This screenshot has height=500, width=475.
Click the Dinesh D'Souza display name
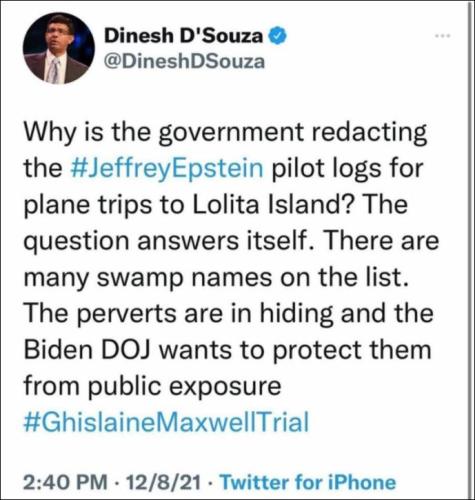[x=183, y=36]
